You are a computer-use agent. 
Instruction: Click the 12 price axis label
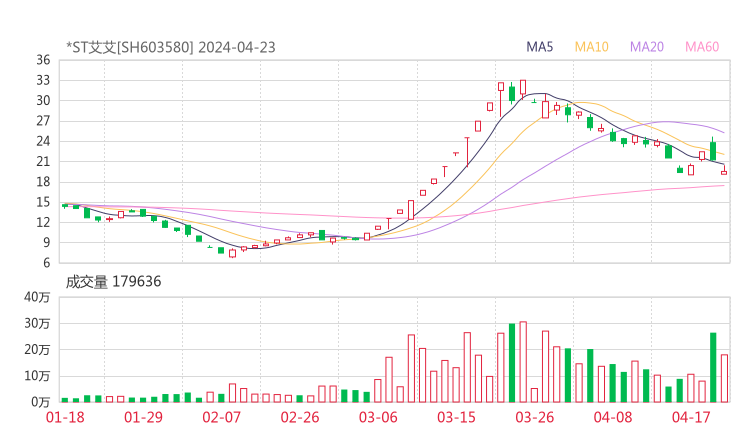point(43,222)
